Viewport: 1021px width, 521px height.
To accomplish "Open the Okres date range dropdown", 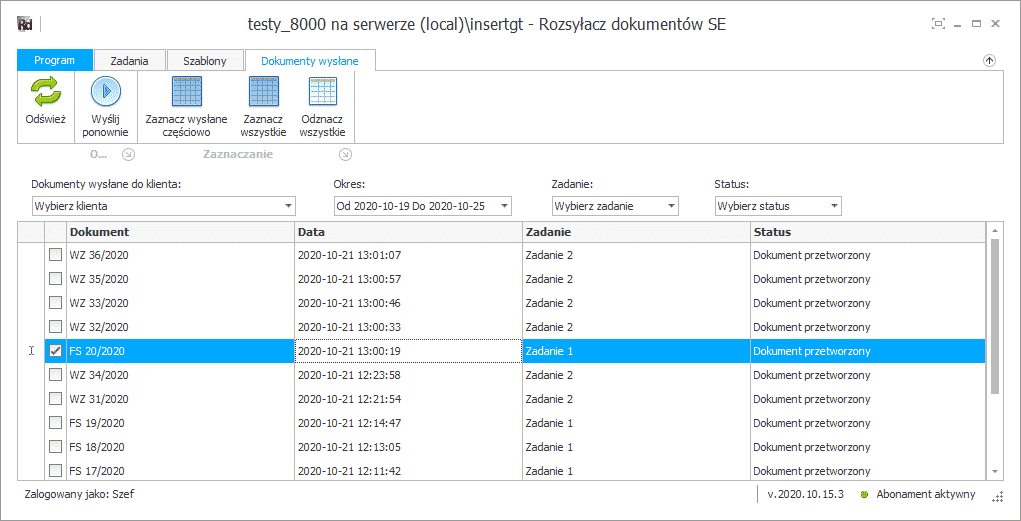I will click(423, 206).
